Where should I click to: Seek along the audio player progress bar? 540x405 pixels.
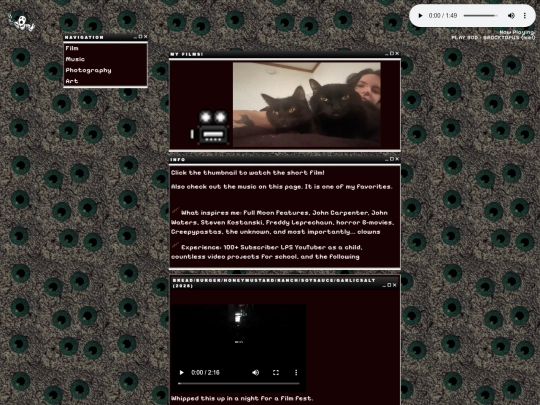pos(481,15)
